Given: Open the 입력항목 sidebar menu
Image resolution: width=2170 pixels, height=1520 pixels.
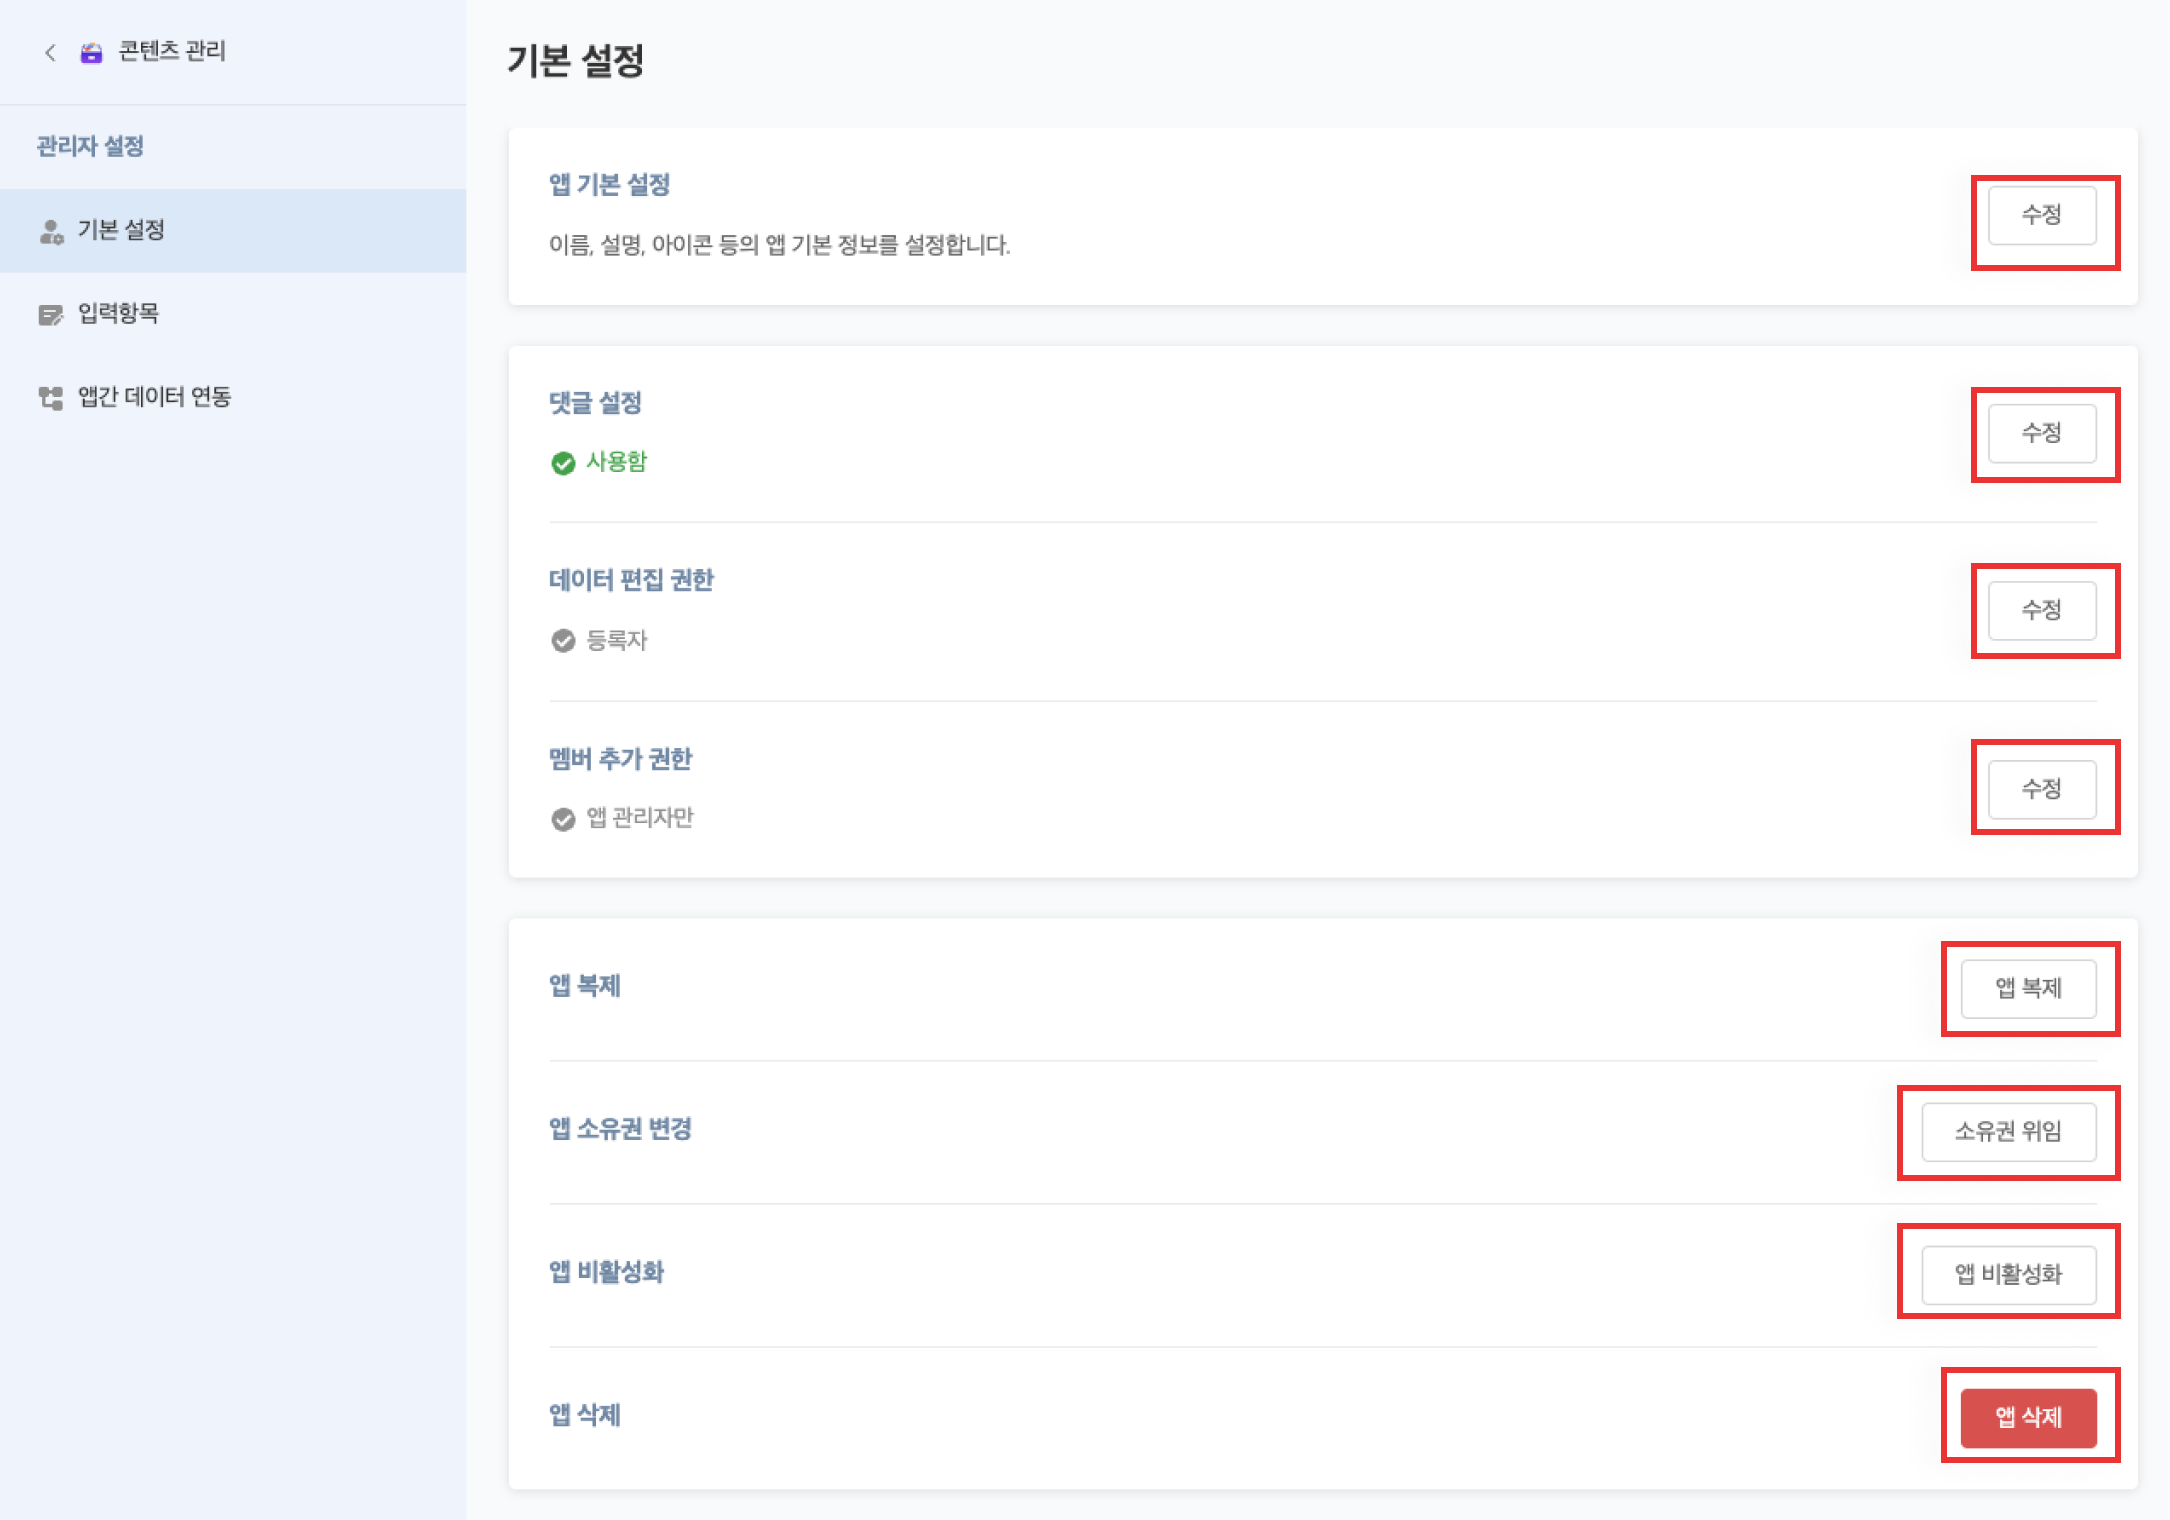Looking at the screenshot, I should click(x=119, y=314).
